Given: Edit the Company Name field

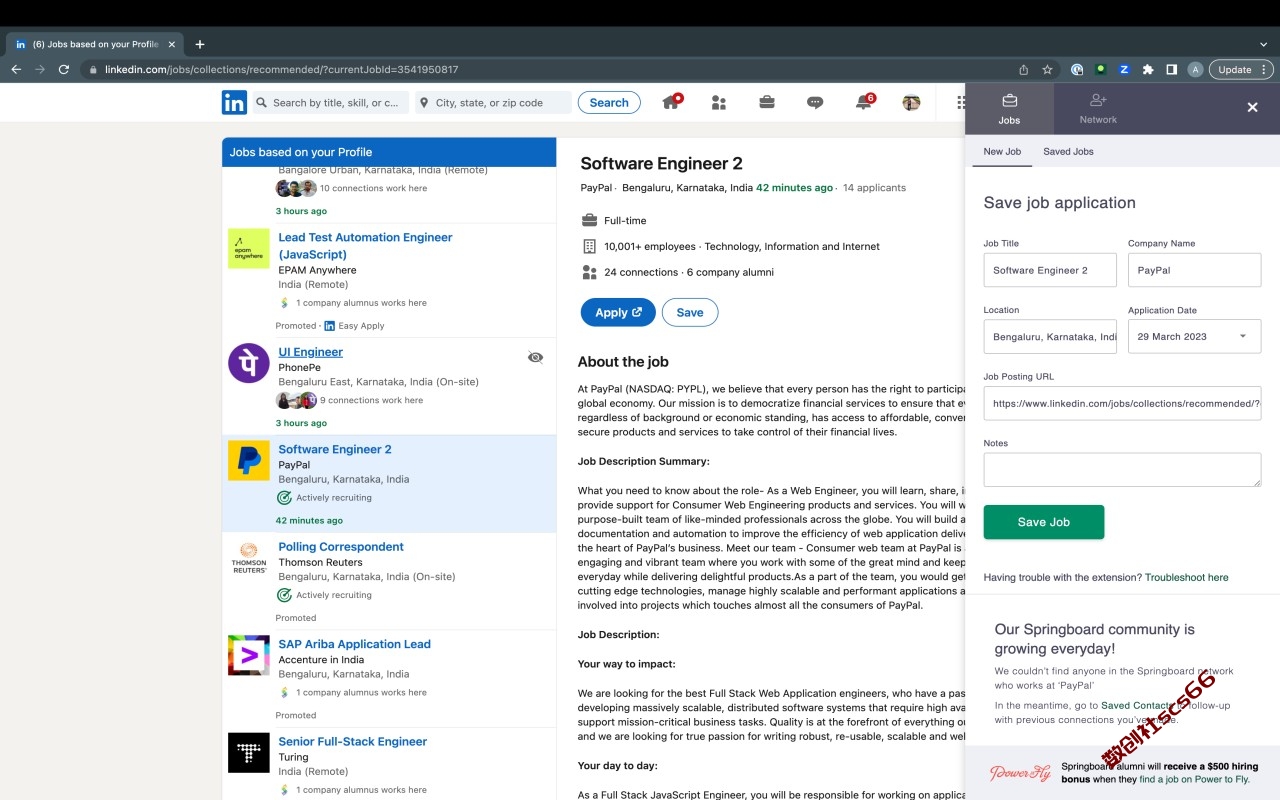Looking at the screenshot, I should click(1194, 270).
